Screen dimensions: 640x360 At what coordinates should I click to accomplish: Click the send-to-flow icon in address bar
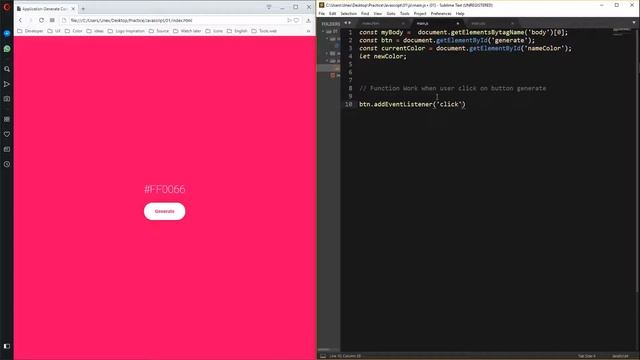pyautogui.click(x=289, y=20)
